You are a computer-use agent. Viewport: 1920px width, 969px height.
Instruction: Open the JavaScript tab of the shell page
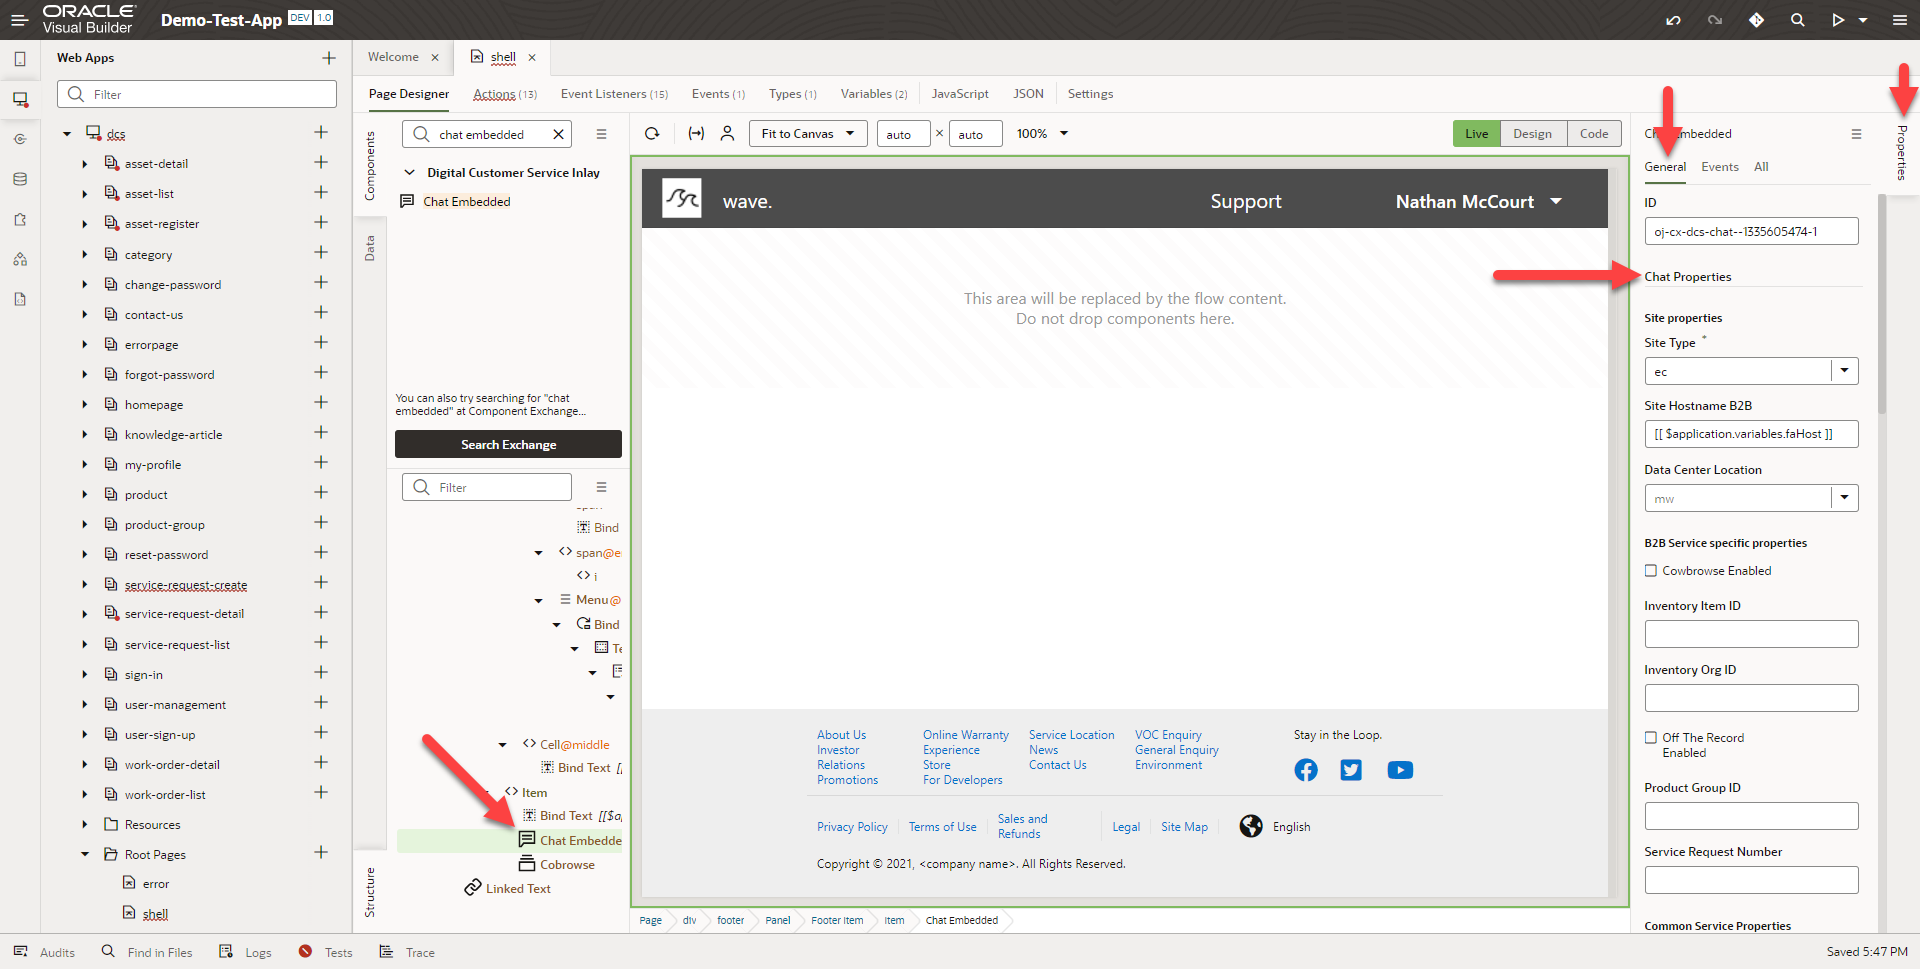(959, 93)
